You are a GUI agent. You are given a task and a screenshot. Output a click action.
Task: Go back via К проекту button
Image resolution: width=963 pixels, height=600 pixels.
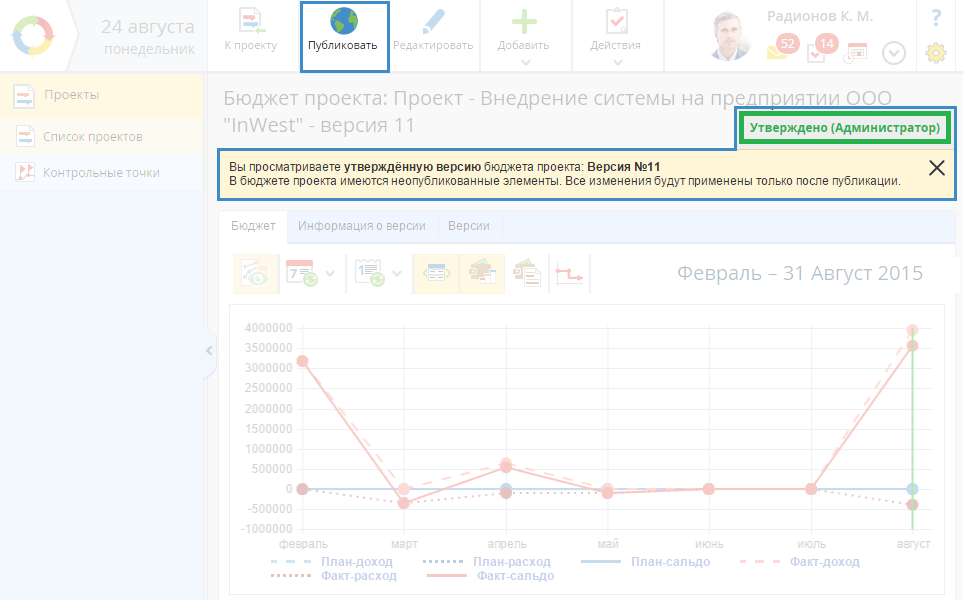(251, 31)
